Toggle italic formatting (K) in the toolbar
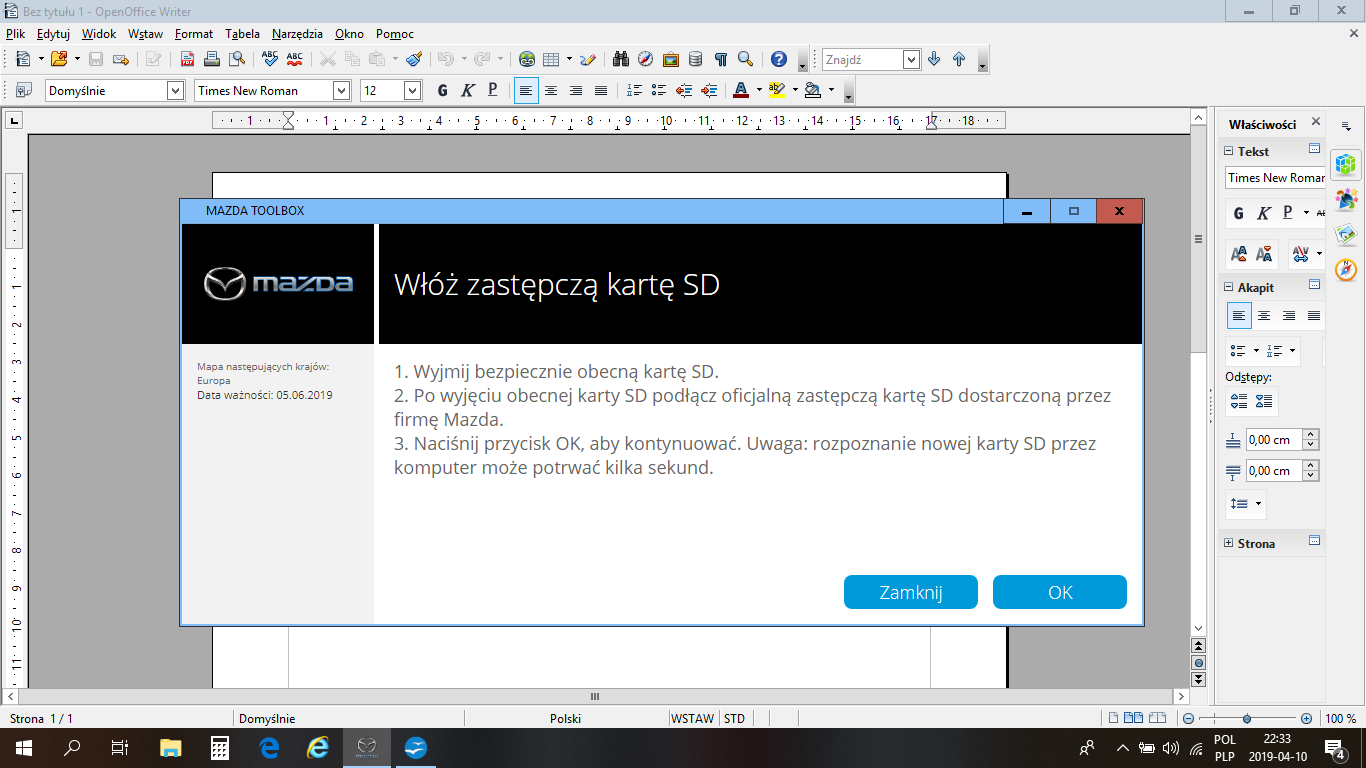The image size is (1366, 768). (467, 91)
